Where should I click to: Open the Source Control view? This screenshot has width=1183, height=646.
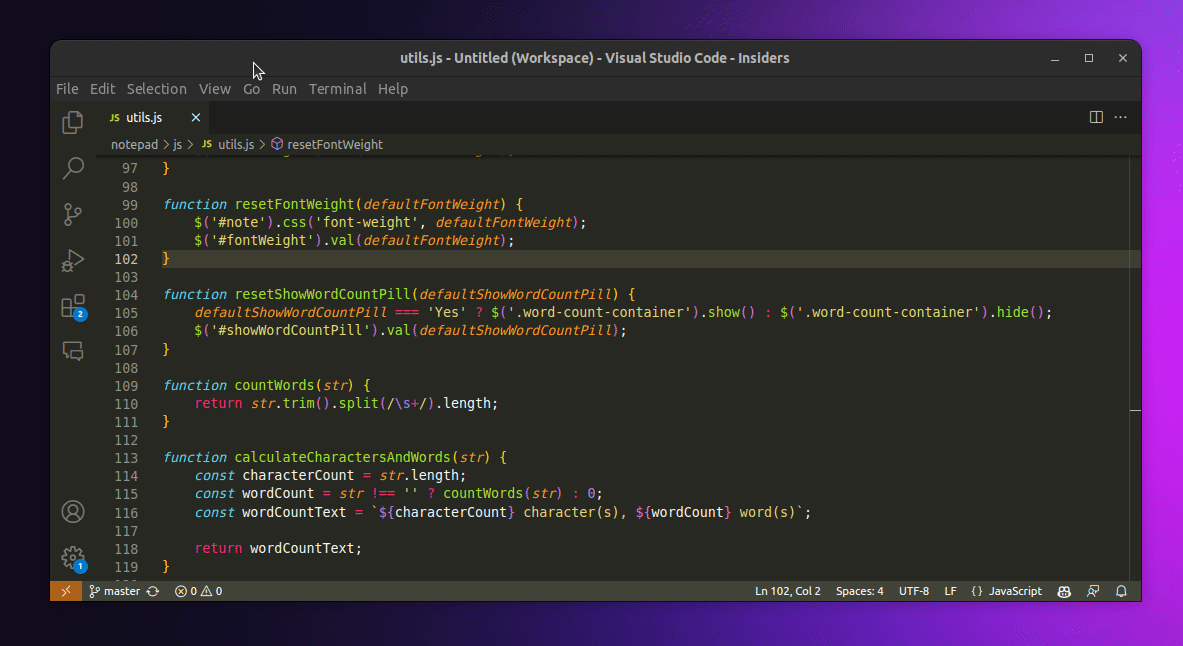pos(72,214)
